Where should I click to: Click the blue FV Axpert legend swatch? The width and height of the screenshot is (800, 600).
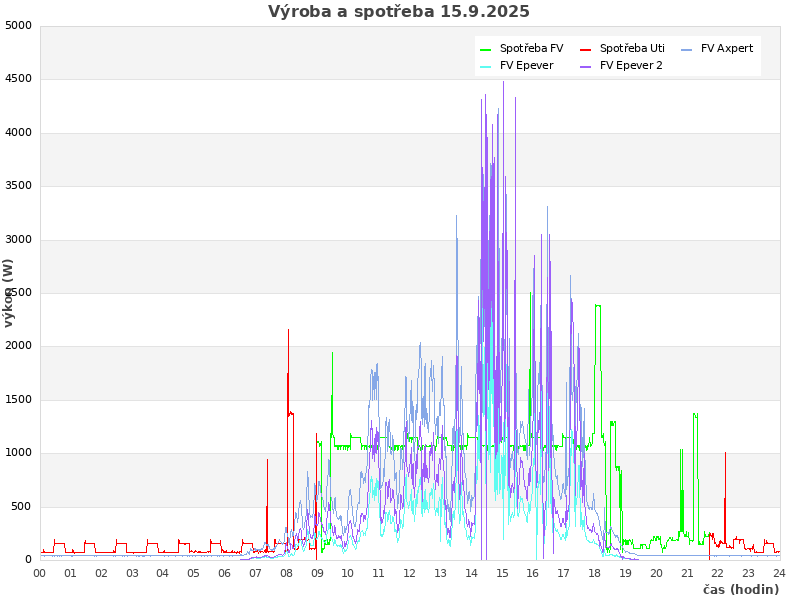[687, 49]
